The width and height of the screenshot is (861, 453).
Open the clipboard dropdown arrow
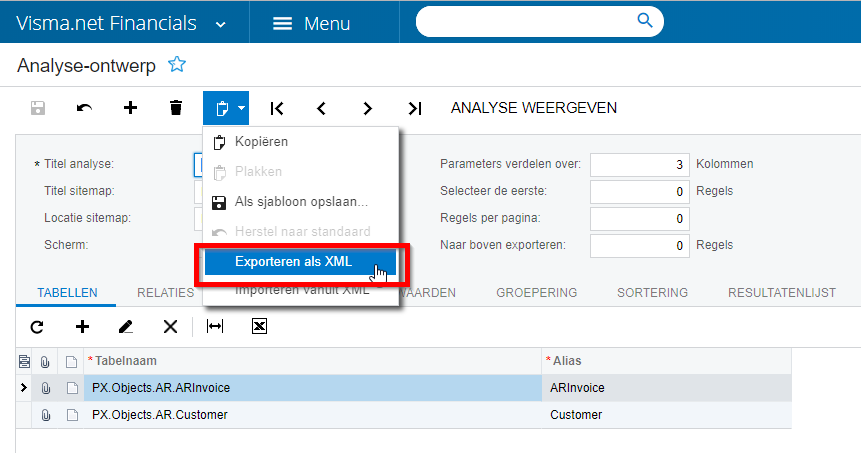(241, 108)
